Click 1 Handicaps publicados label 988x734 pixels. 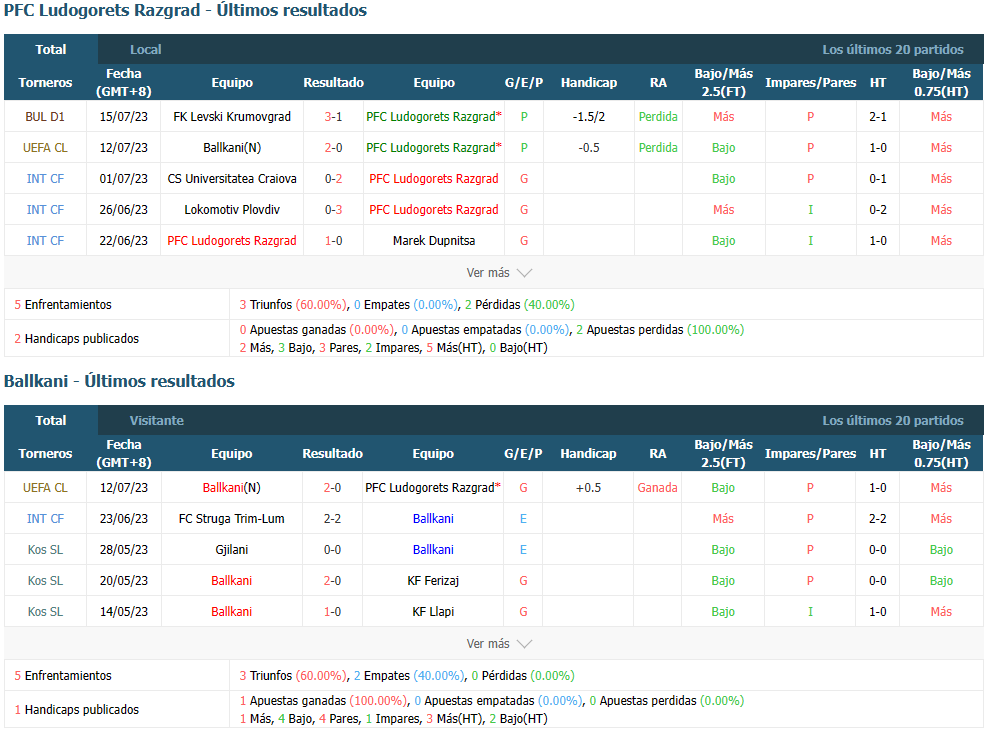point(76,710)
